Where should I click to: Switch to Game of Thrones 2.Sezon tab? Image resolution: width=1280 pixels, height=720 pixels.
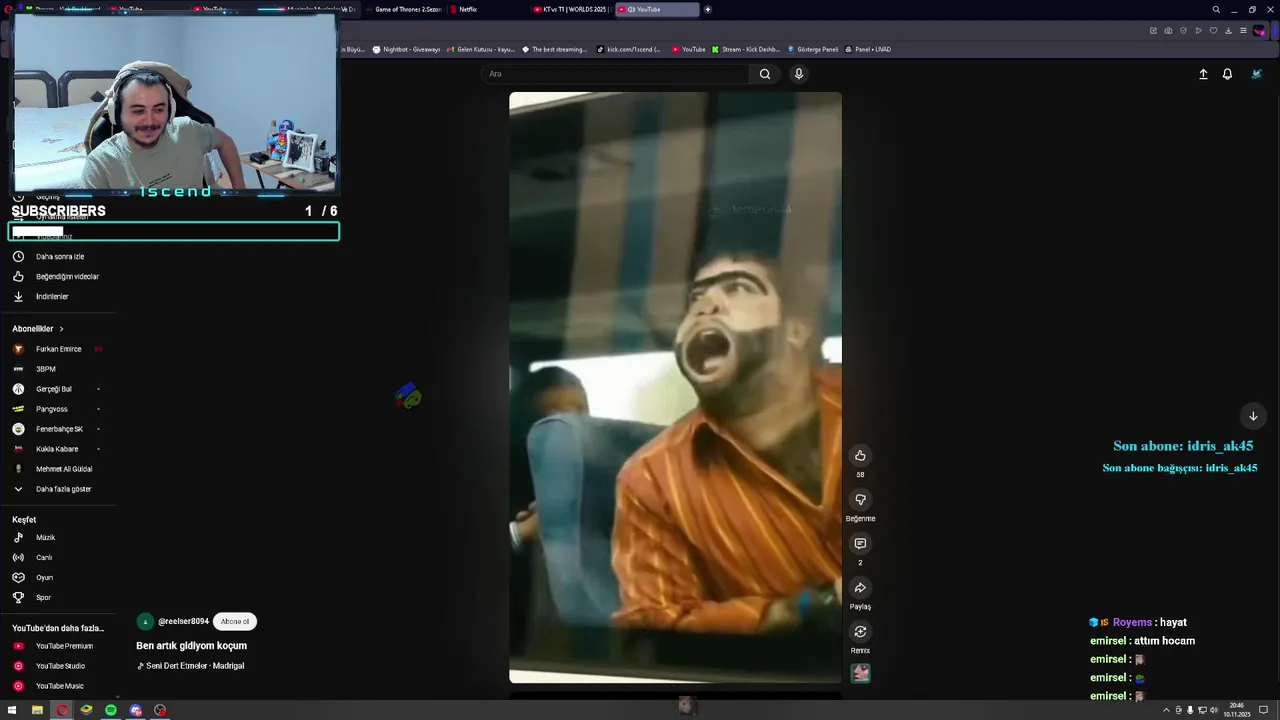[x=404, y=9]
